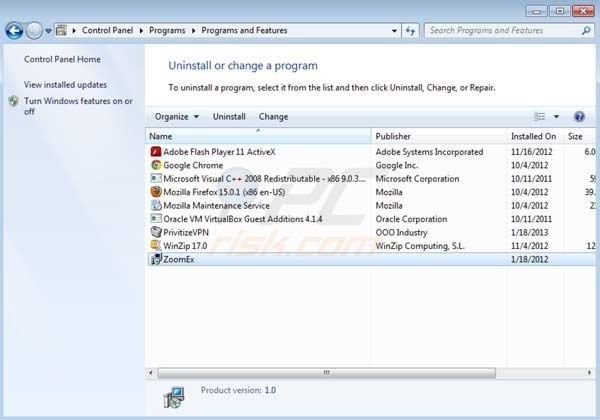The width and height of the screenshot is (600, 420).
Task: Expand the arrow after Control Panel breadcrumb
Action: [x=141, y=31]
